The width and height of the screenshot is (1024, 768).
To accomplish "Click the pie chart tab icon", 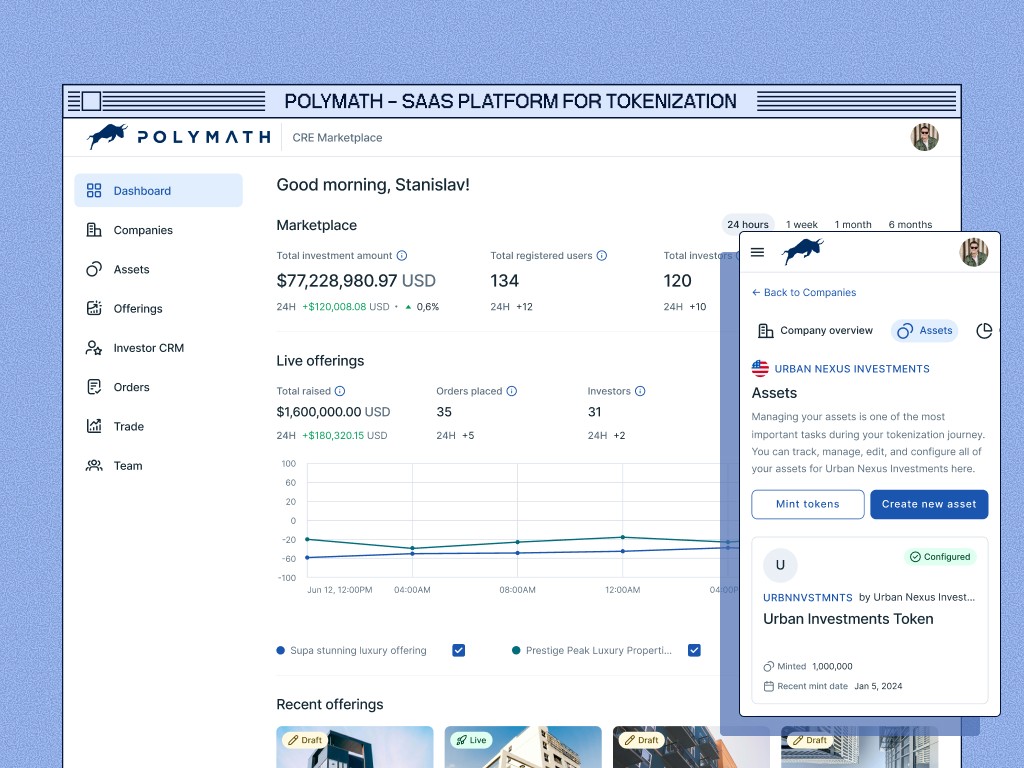I will click(984, 331).
